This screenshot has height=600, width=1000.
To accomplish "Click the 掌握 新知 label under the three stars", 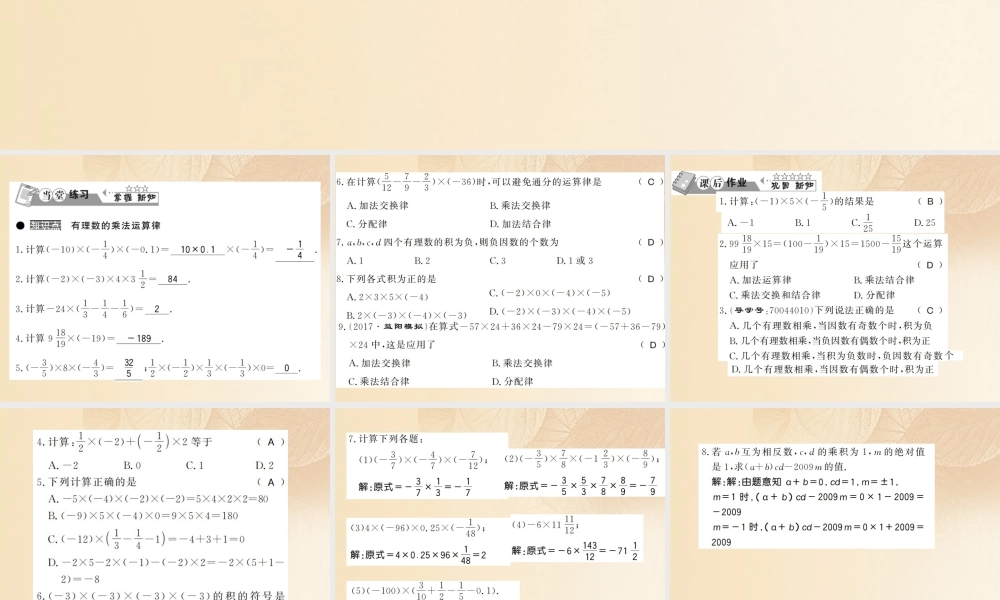I will tap(135, 198).
